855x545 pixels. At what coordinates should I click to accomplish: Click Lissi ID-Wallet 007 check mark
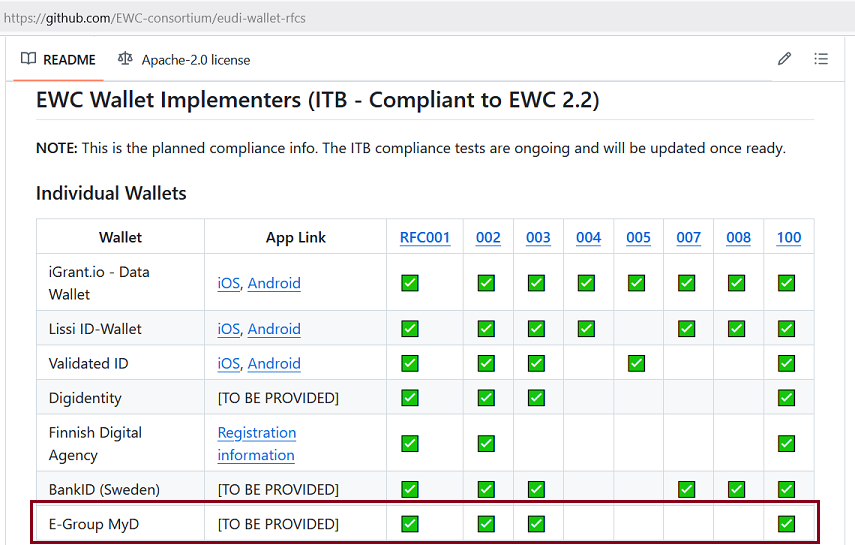click(687, 328)
